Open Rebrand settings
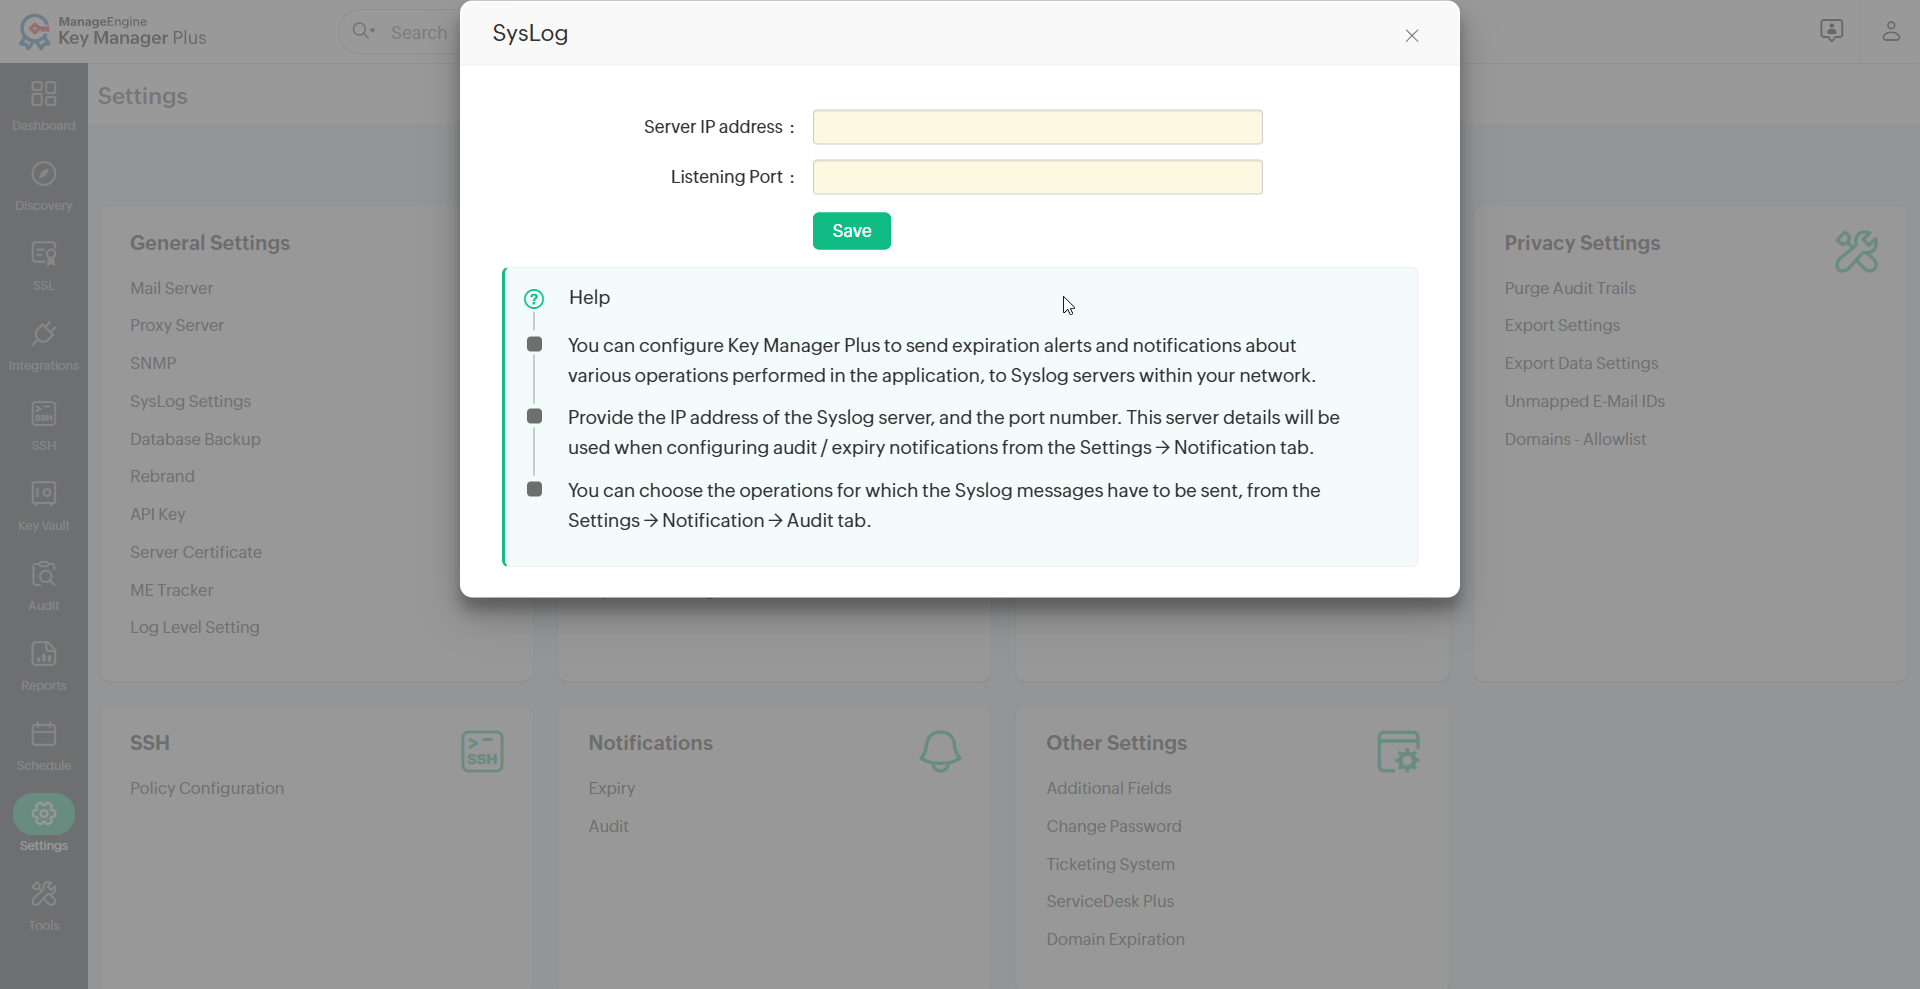1920x989 pixels. (162, 476)
